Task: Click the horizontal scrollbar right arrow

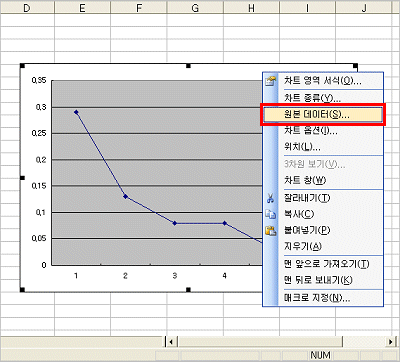Action: 391,342
